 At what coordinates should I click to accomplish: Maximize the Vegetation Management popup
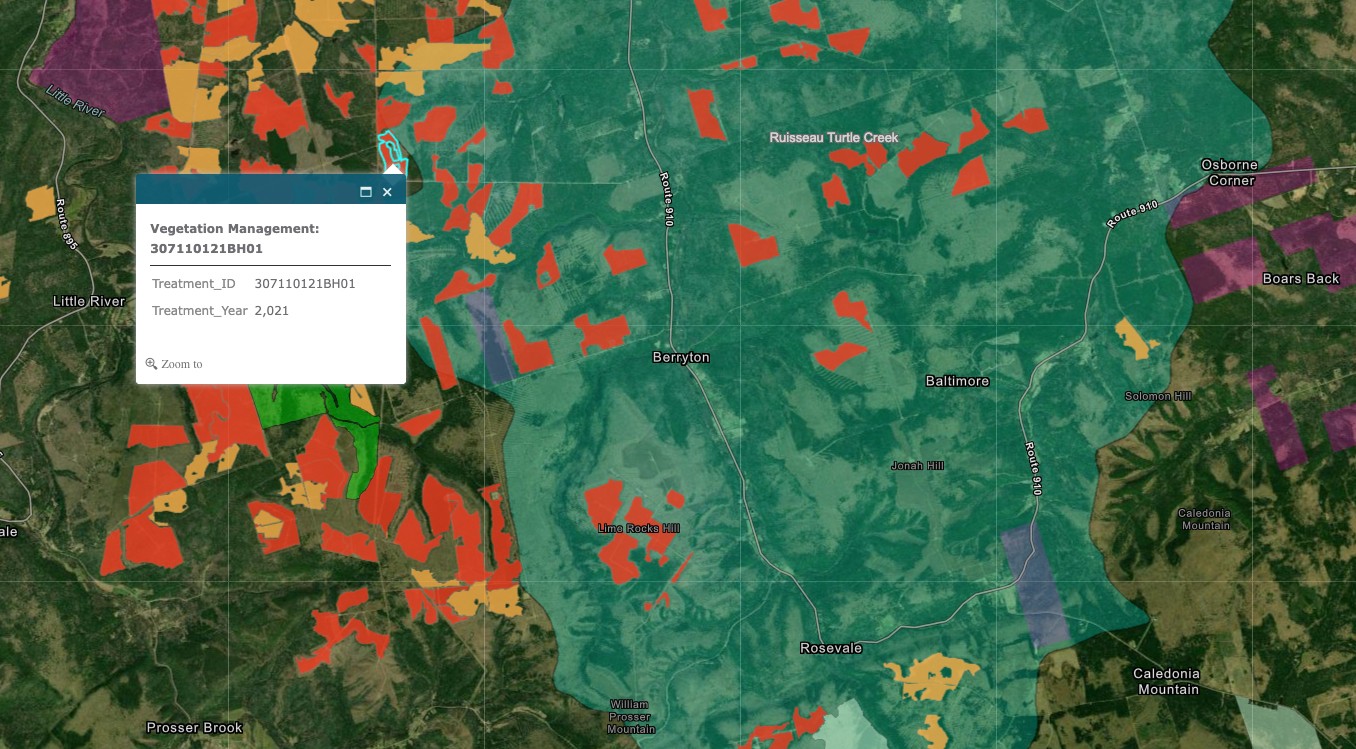point(366,192)
